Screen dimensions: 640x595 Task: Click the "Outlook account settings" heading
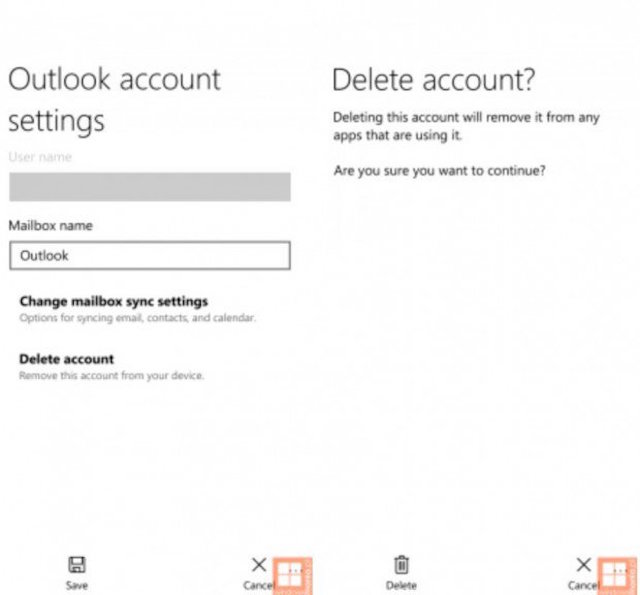point(114,100)
